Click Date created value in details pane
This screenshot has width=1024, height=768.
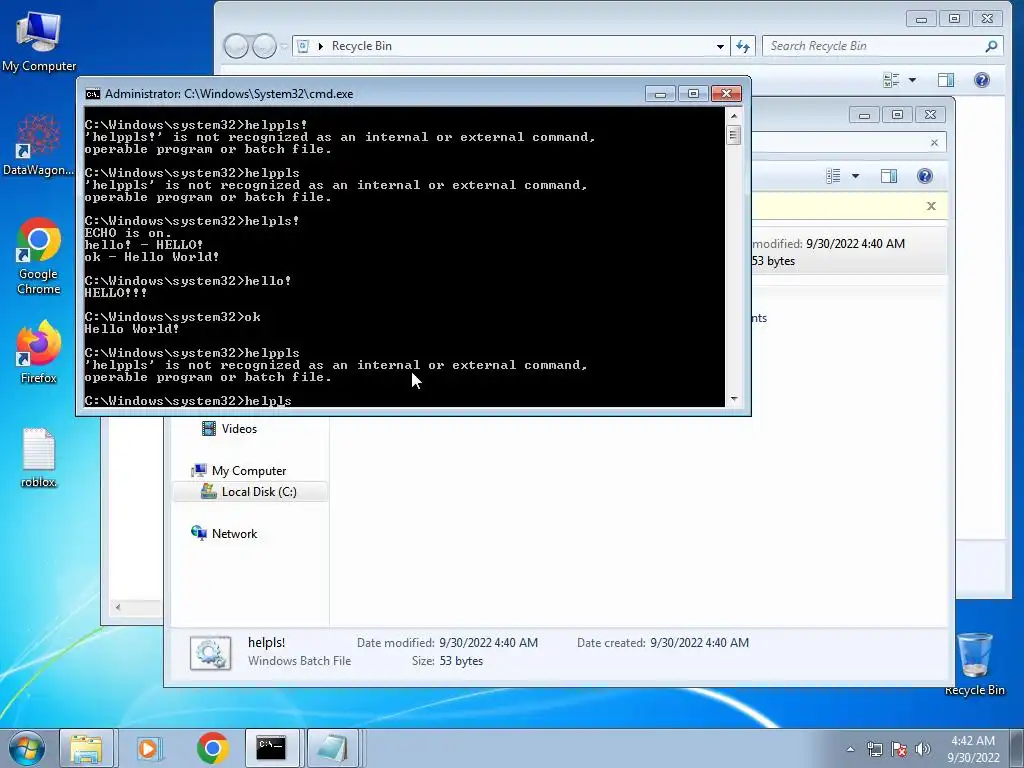click(x=699, y=643)
